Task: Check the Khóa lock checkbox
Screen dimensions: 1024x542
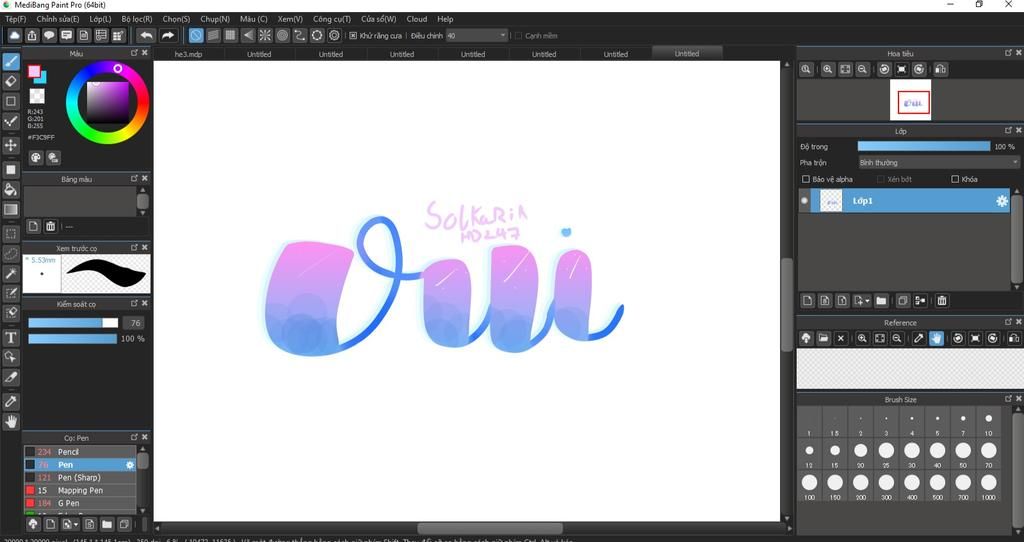Action: click(x=955, y=179)
